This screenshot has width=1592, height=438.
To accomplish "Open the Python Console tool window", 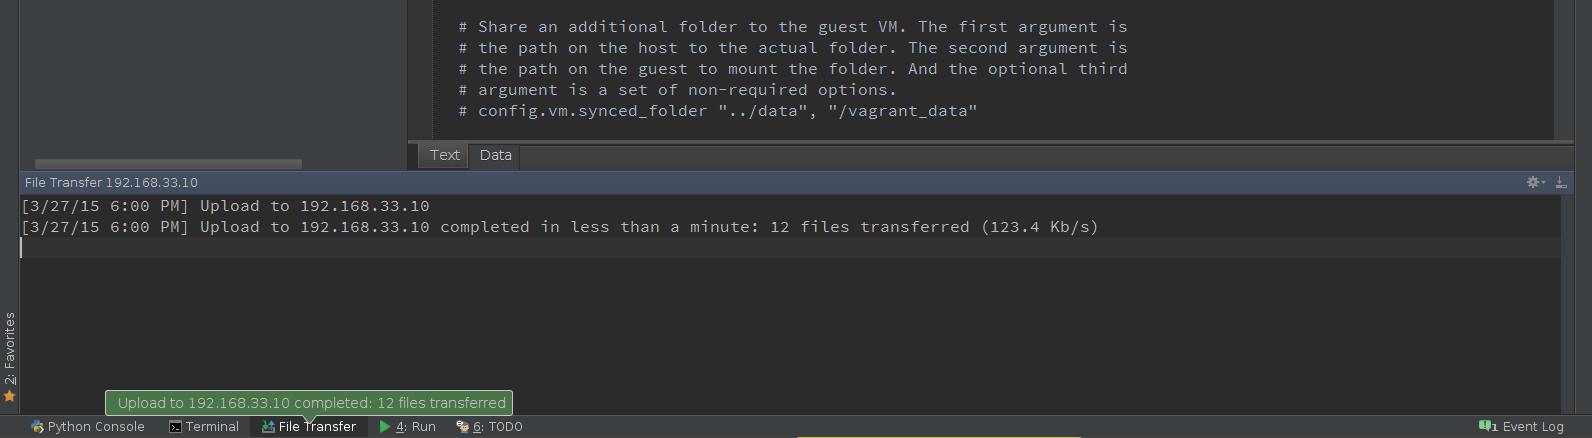I will pyautogui.click(x=88, y=427).
